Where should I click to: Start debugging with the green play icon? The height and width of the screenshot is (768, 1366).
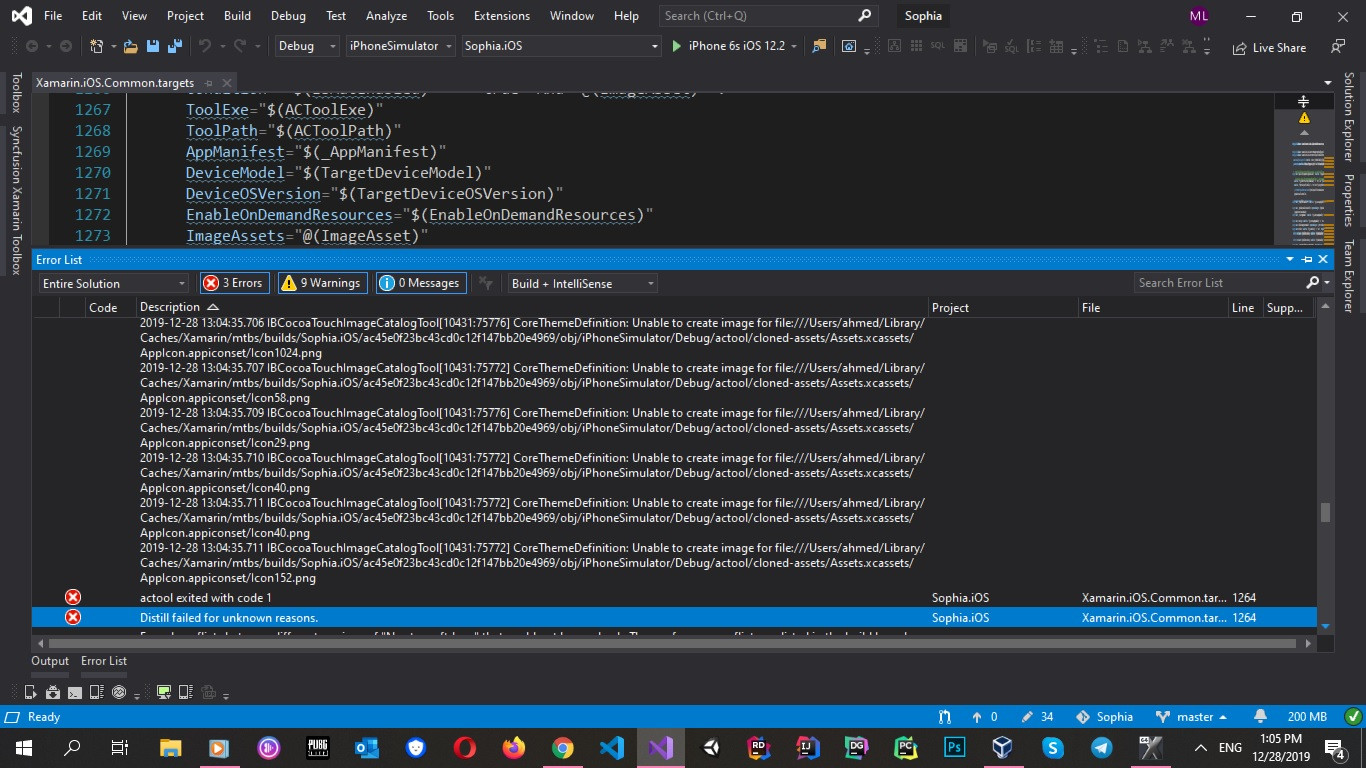(x=677, y=46)
